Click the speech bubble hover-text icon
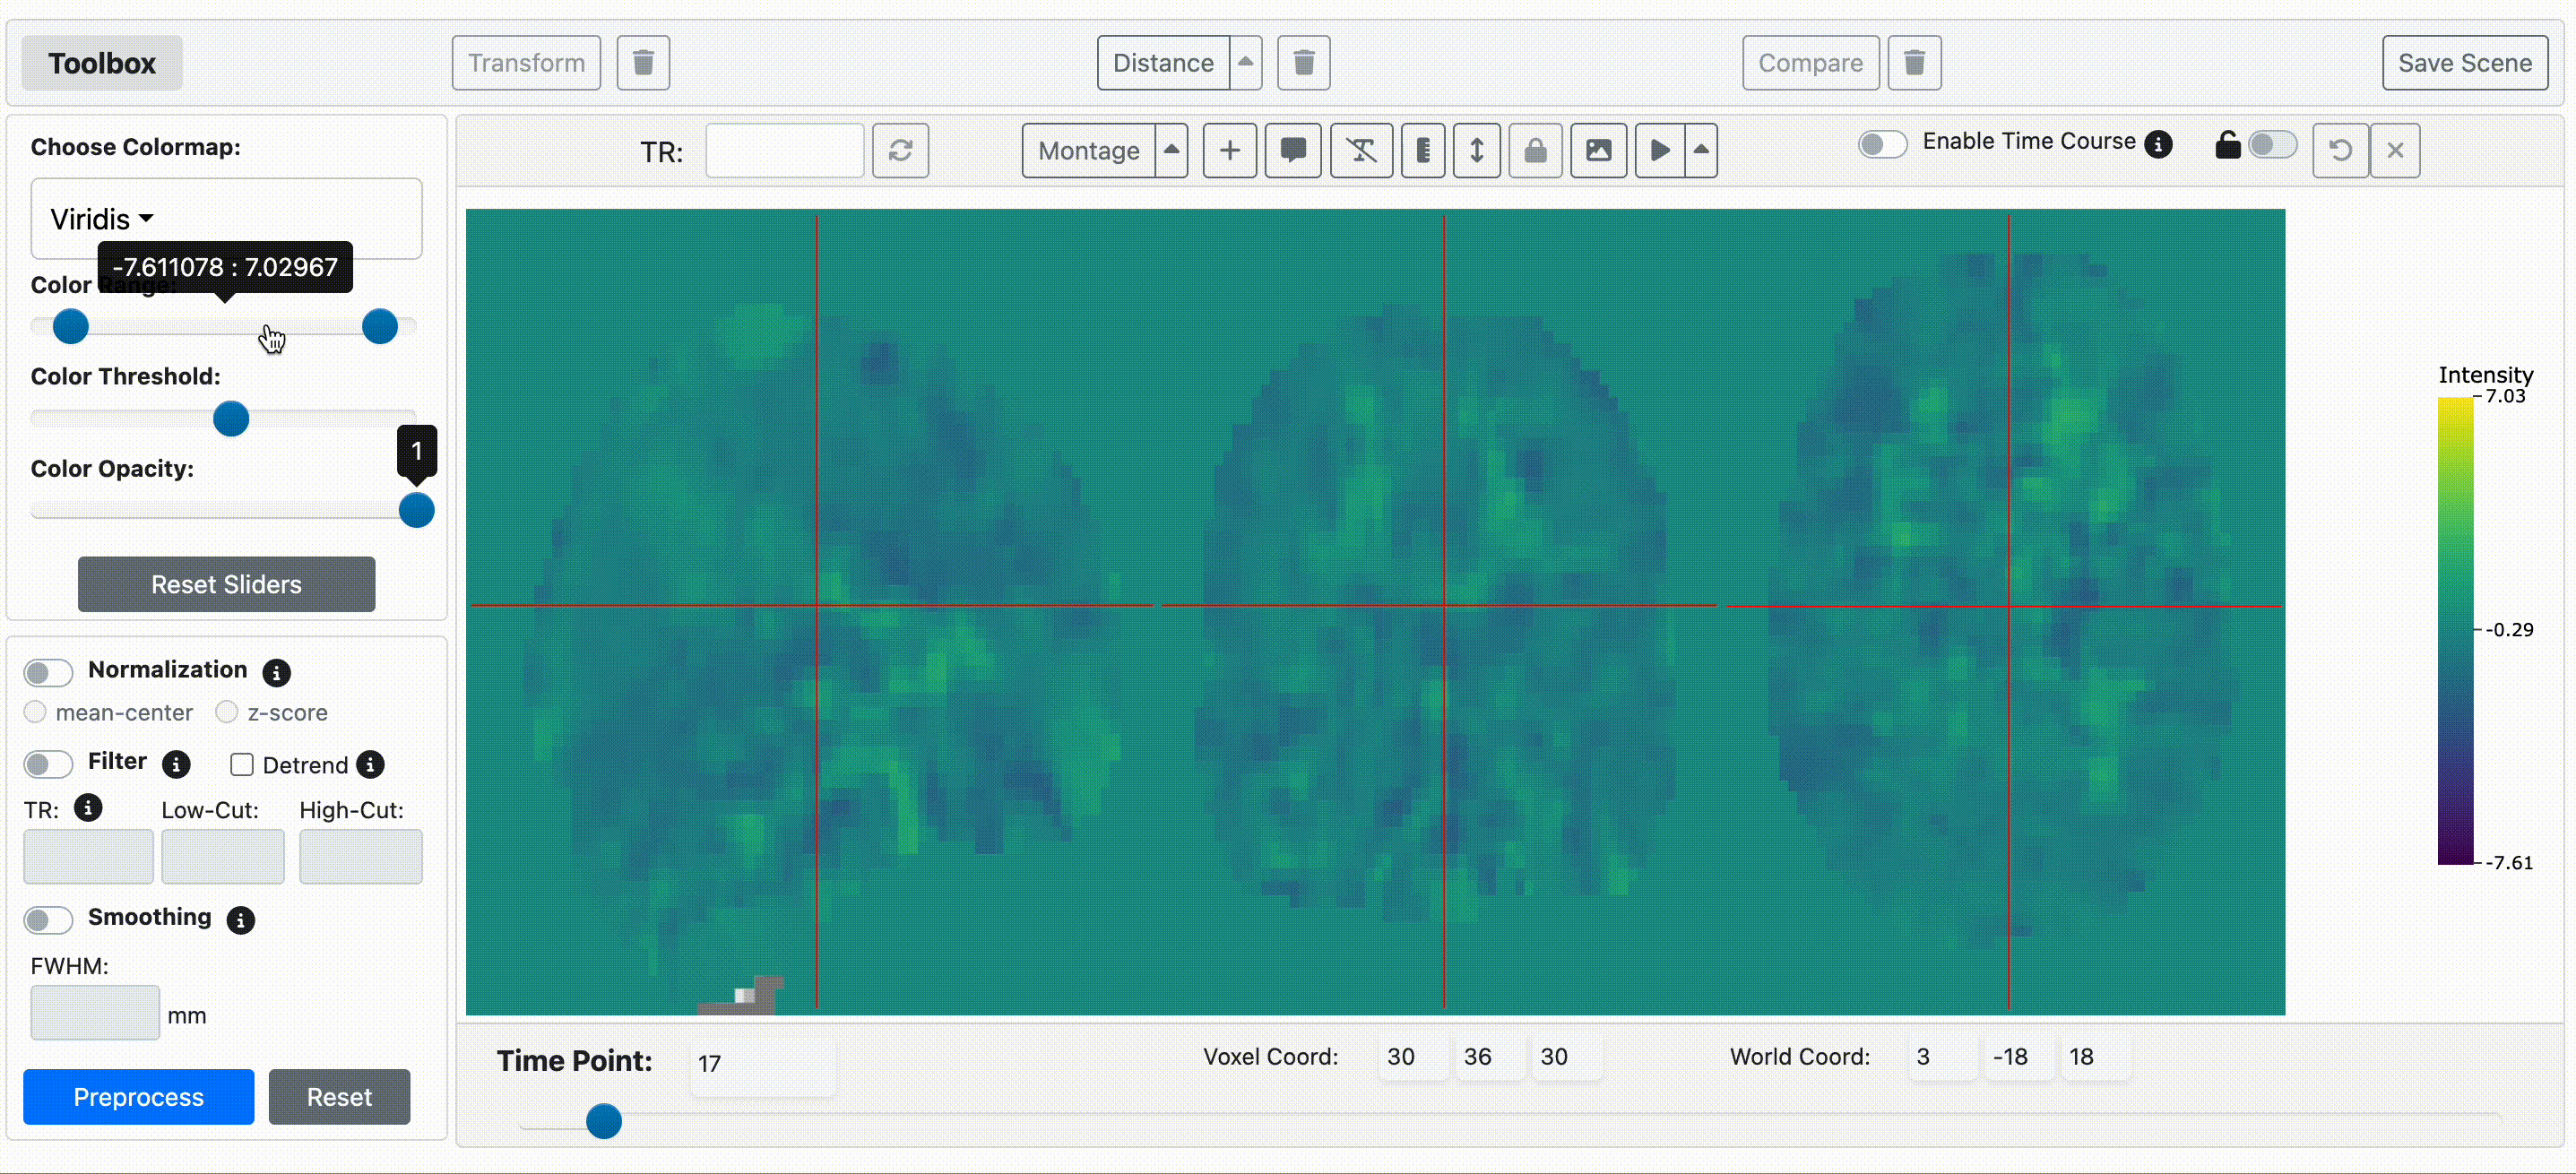The image size is (2576, 1174). 1293,151
